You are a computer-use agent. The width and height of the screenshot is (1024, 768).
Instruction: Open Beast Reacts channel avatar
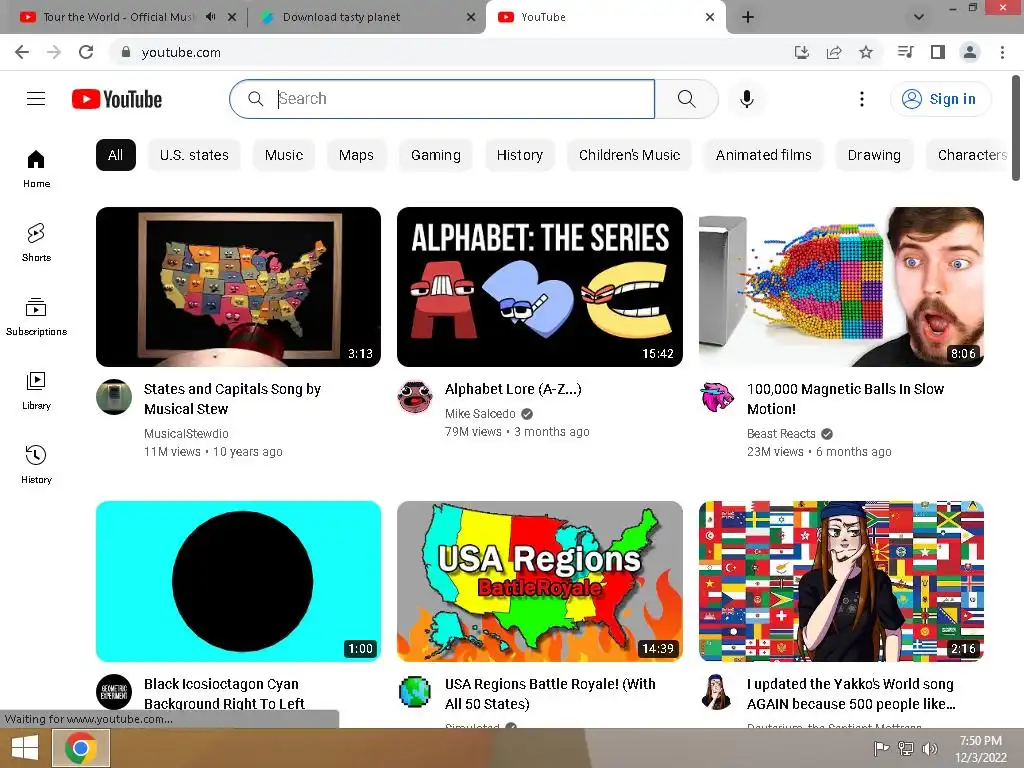(x=716, y=397)
